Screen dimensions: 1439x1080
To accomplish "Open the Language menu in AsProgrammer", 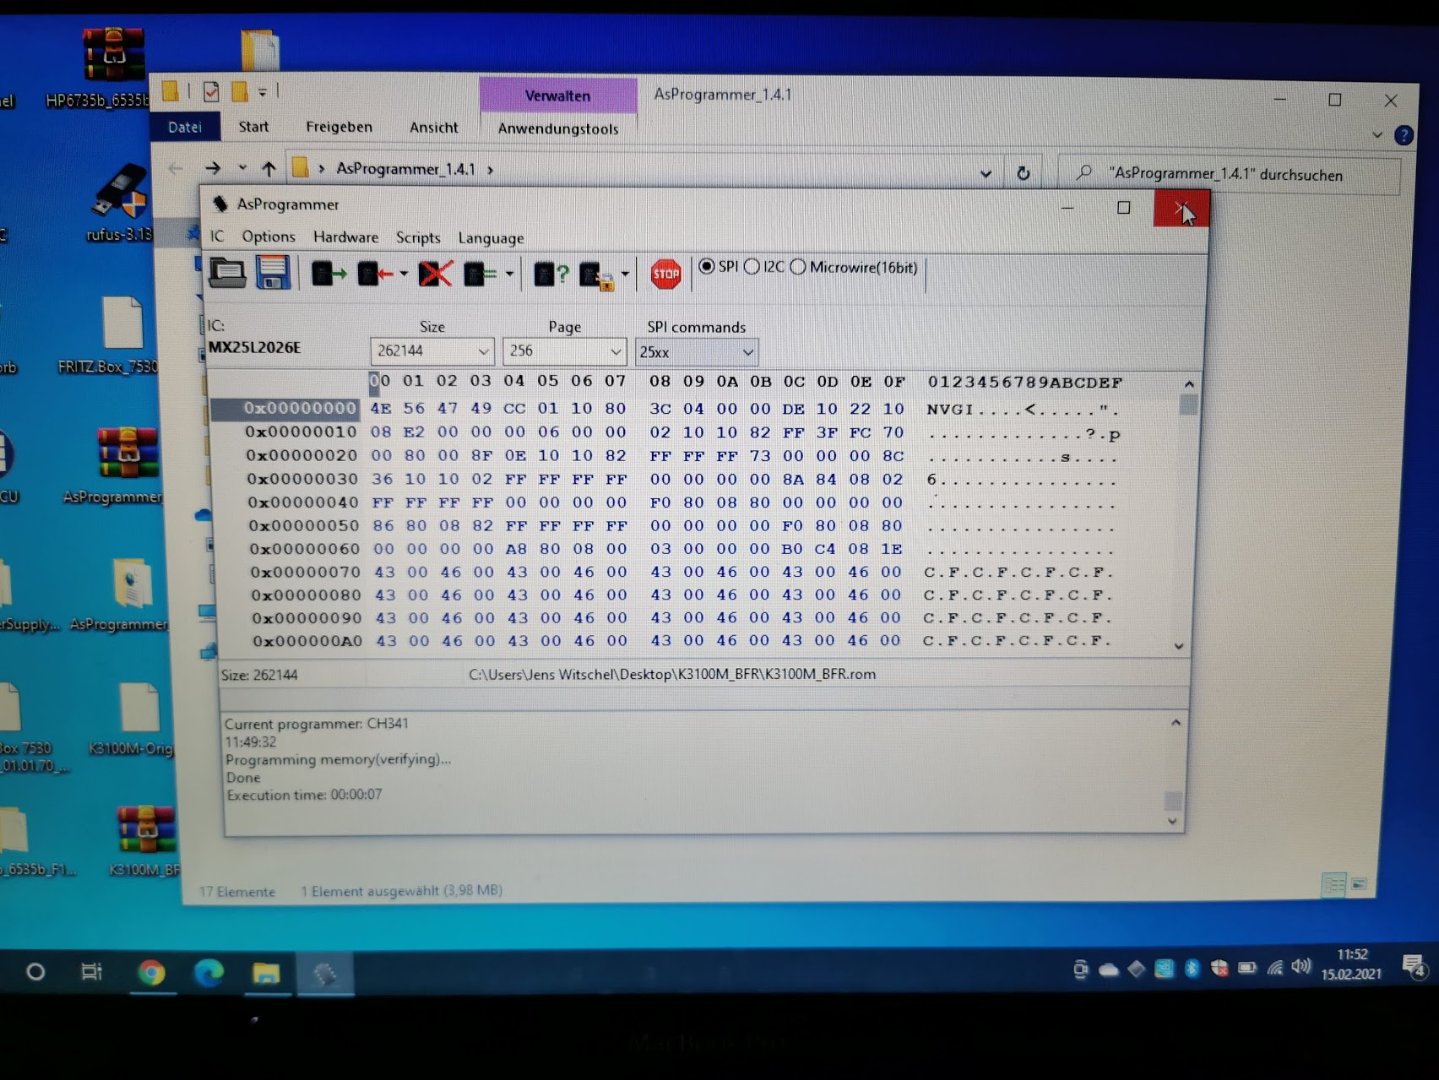I will click(491, 238).
